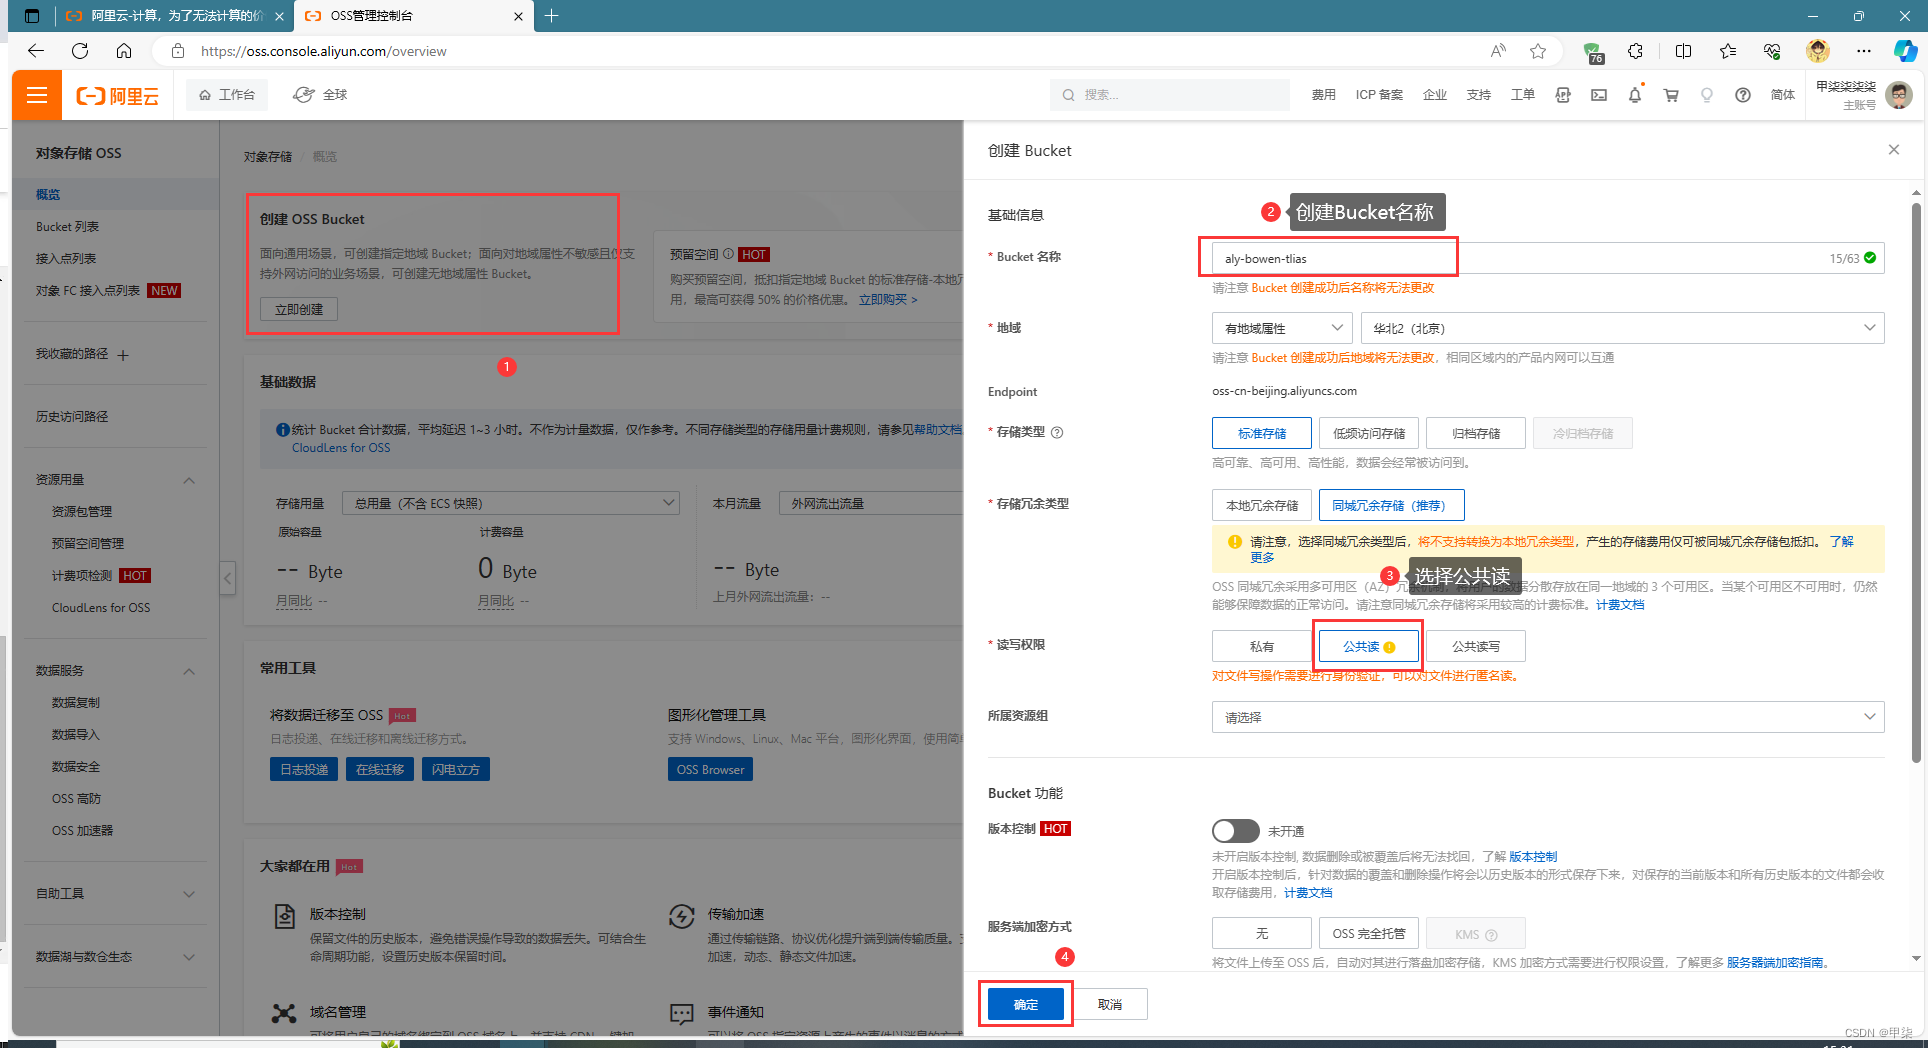Click the 传输加速 icon
The height and width of the screenshot is (1048, 1928).
(682, 916)
